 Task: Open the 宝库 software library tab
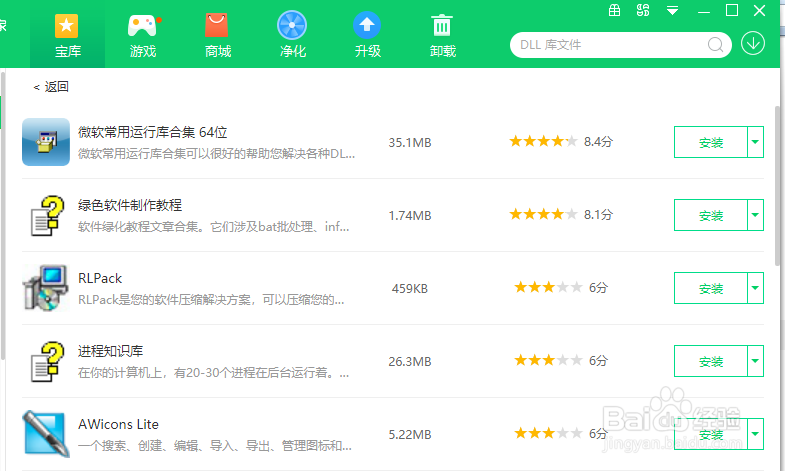click(68, 36)
